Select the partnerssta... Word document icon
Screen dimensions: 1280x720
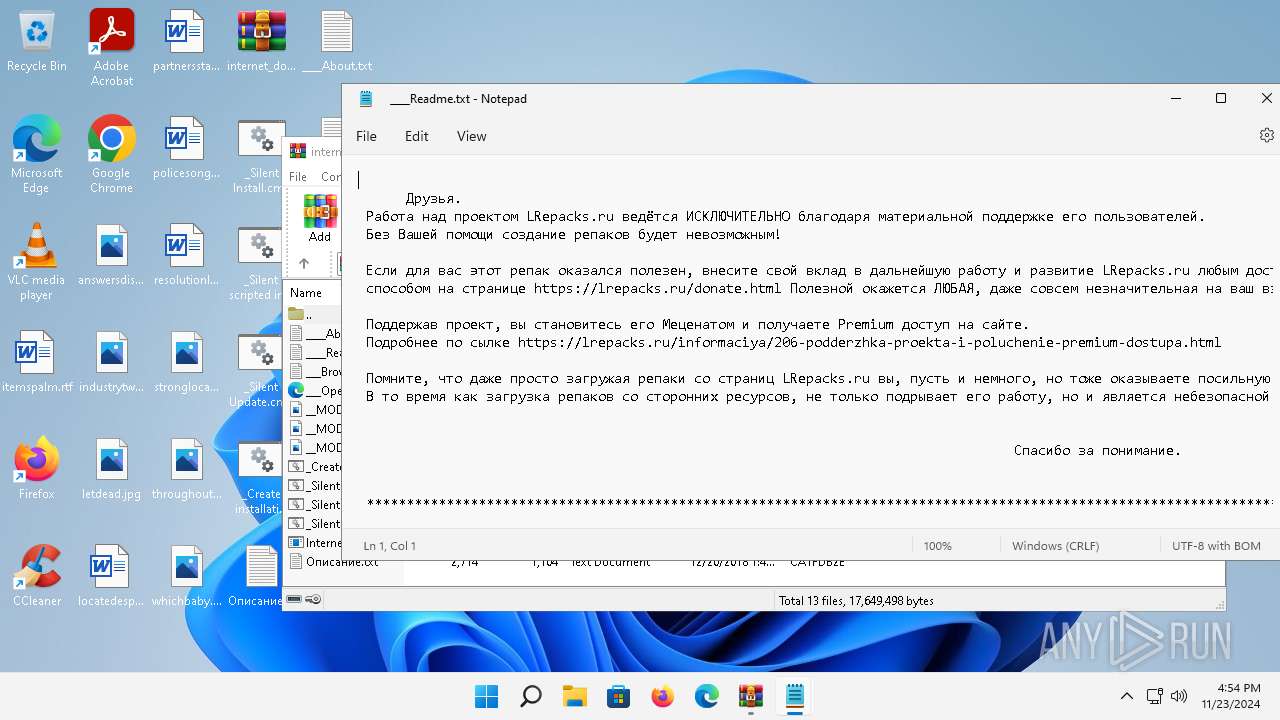tap(186, 41)
